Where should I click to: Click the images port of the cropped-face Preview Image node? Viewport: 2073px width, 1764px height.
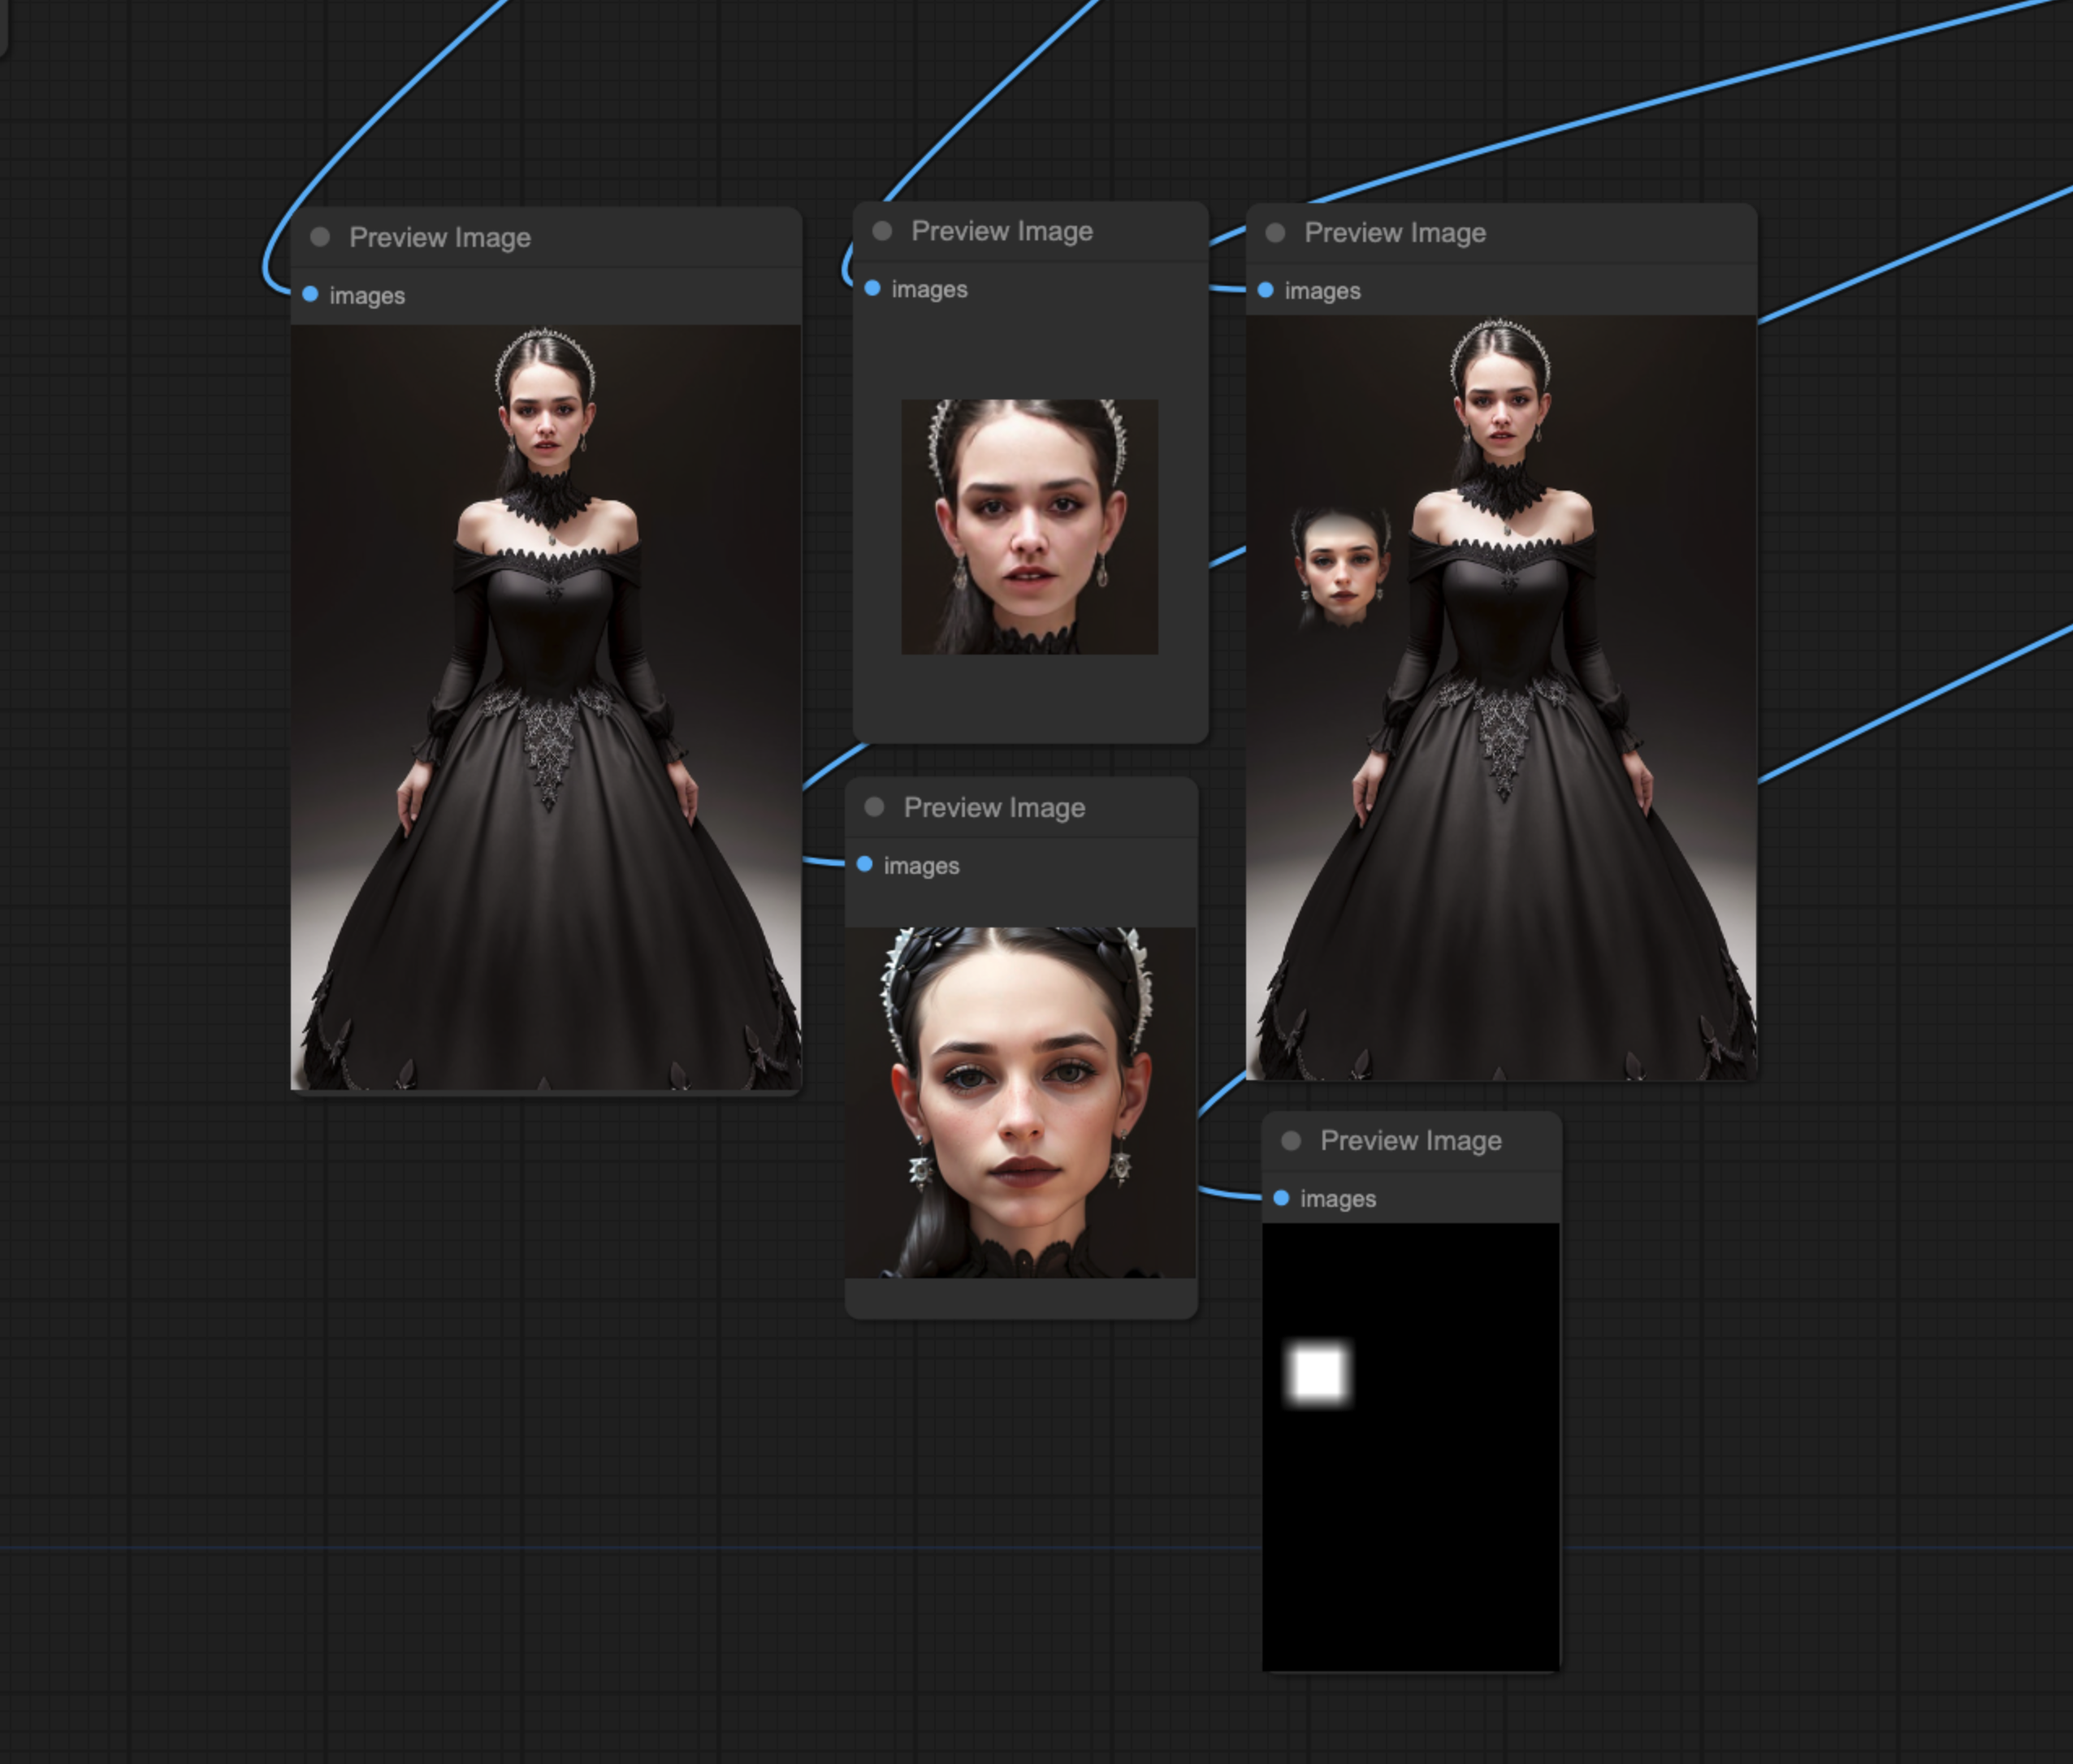[x=873, y=288]
